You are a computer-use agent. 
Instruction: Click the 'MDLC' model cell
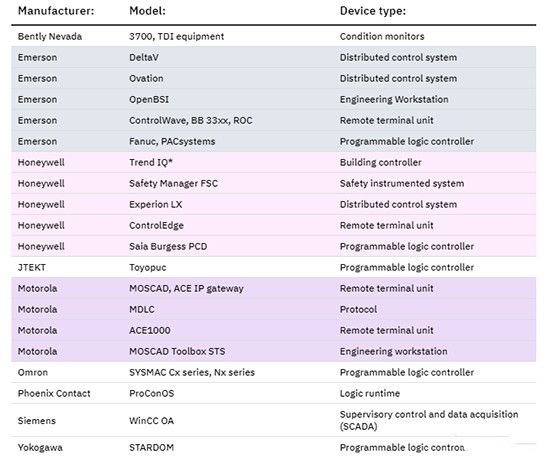point(142,310)
